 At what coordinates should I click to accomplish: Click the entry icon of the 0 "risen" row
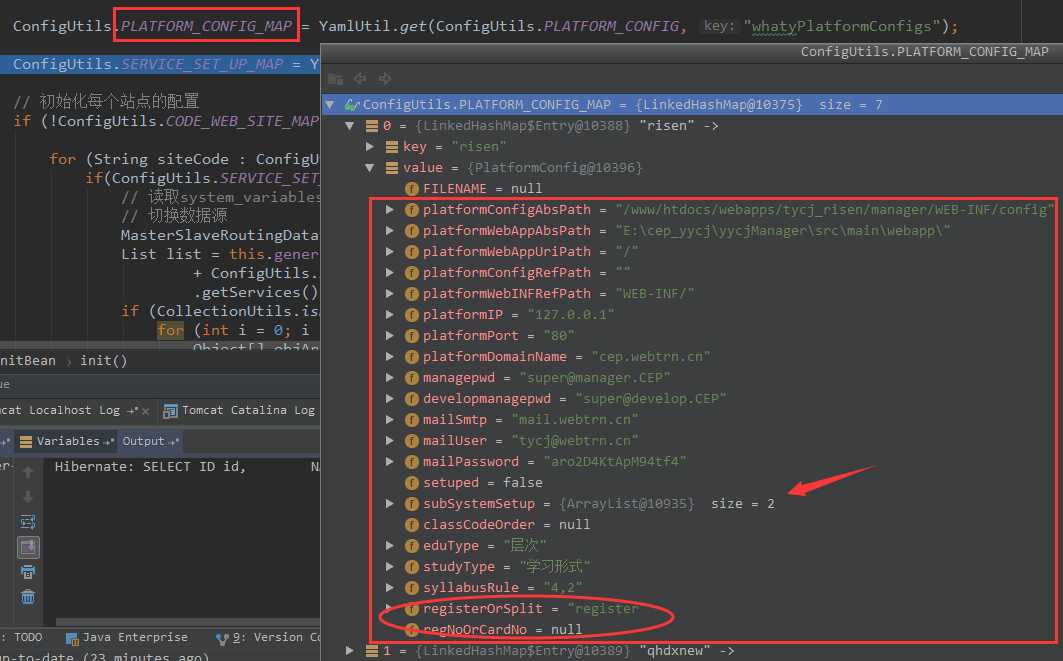(x=372, y=126)
